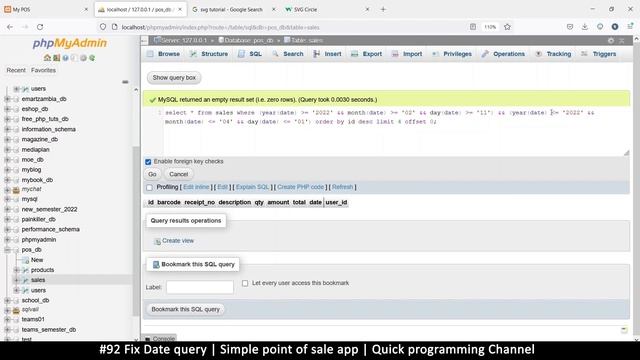Viewport: 640px width, 360px height.
Task: Open the Favorites tables list
Action: (43, 70)
